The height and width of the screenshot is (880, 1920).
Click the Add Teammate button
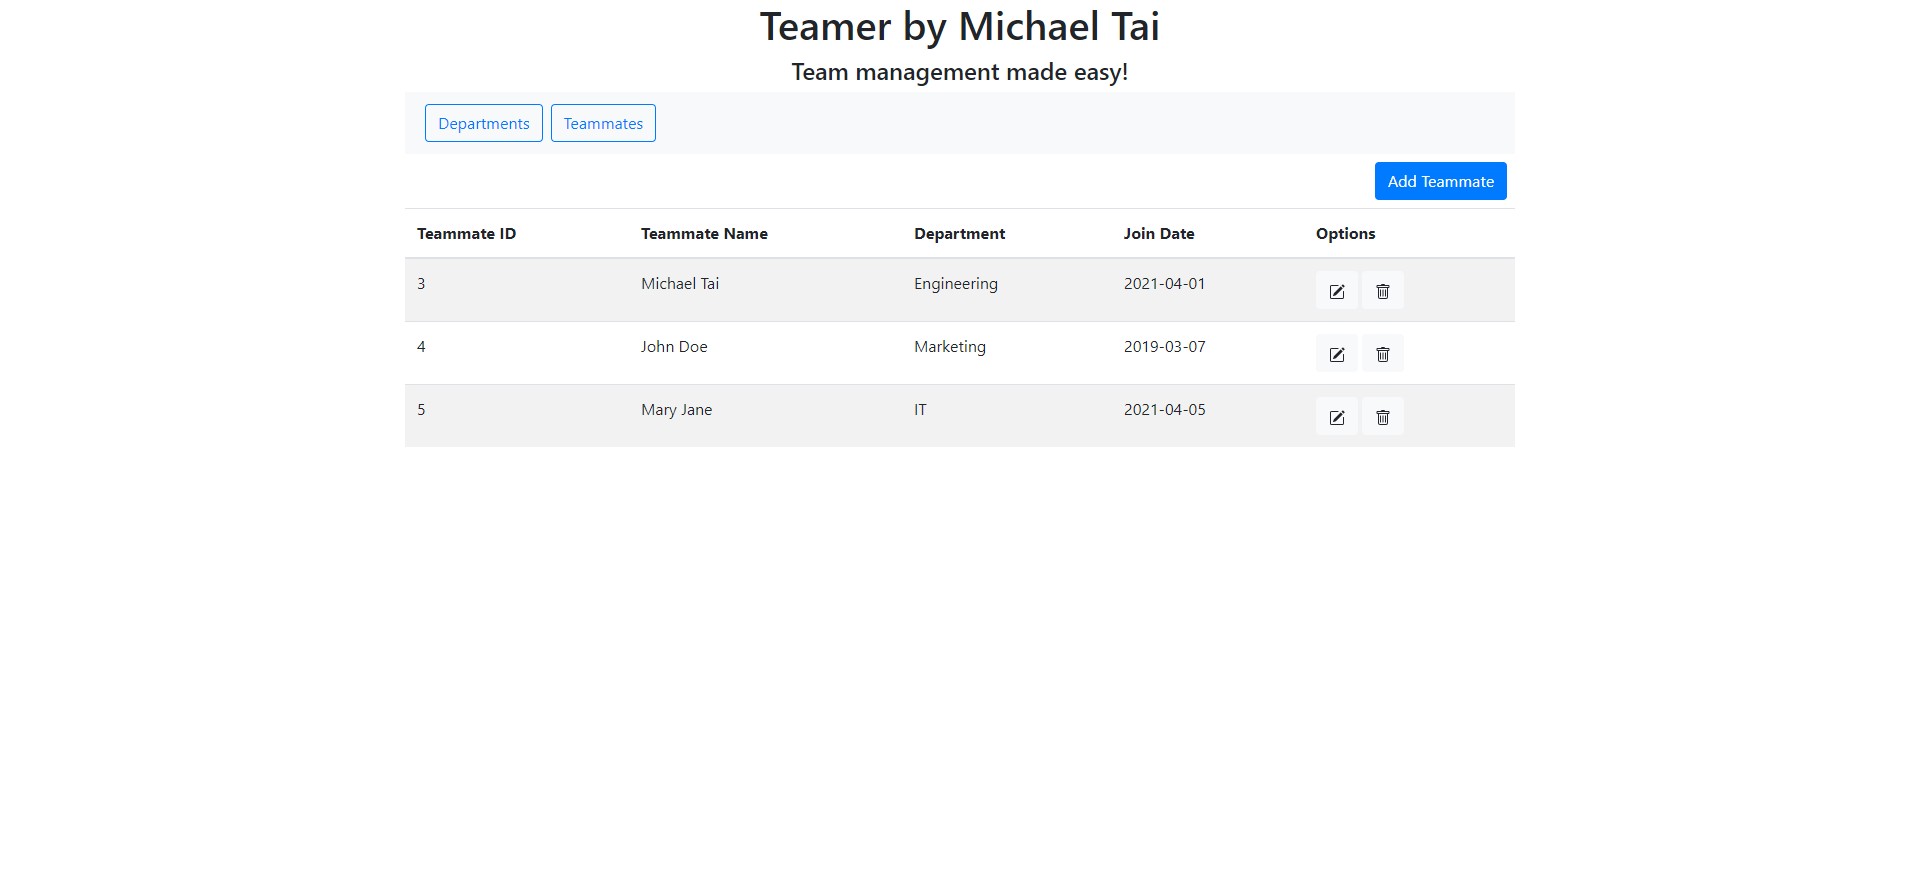(x=1440, y=181)
